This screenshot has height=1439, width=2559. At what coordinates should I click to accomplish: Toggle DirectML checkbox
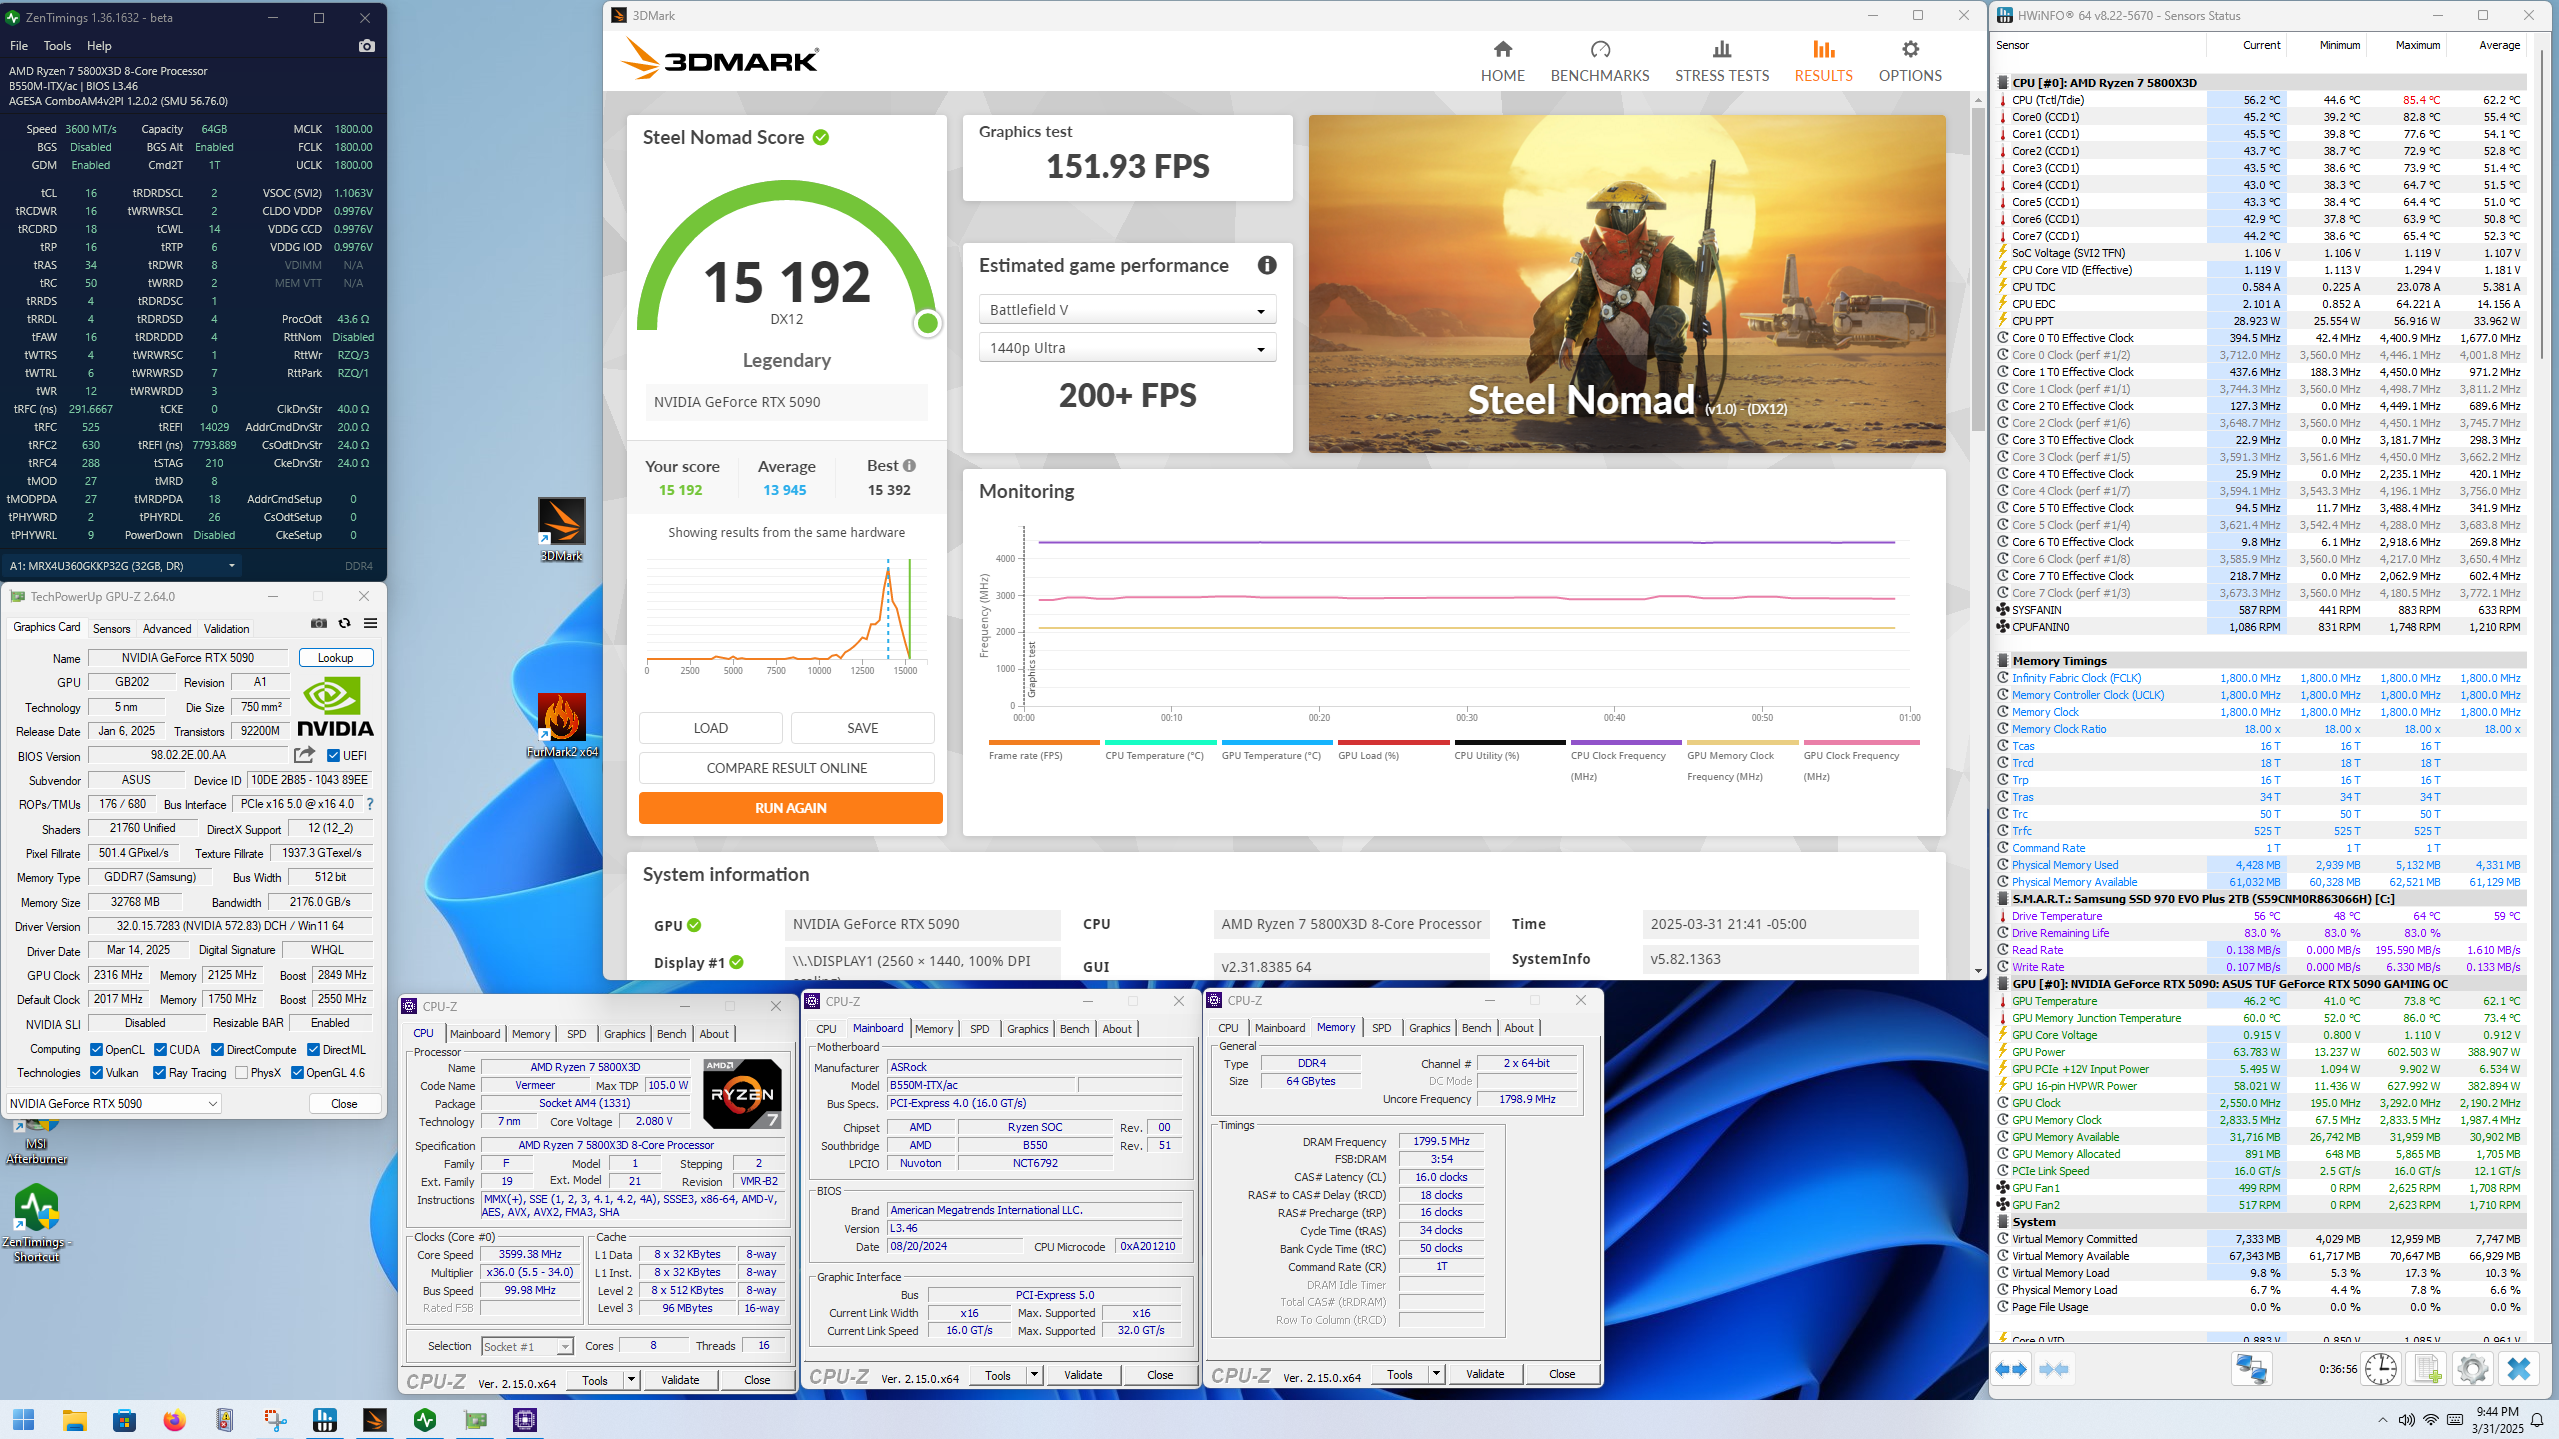[x=313, y=1049]
